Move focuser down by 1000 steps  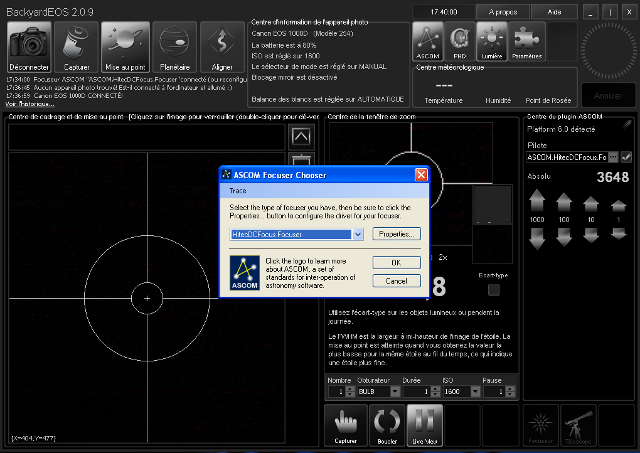pos(537,239)
